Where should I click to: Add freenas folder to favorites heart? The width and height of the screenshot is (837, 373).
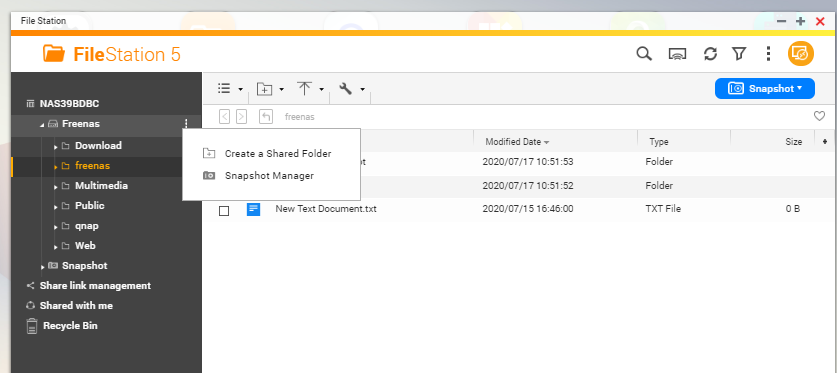click(x=819, y=116)
